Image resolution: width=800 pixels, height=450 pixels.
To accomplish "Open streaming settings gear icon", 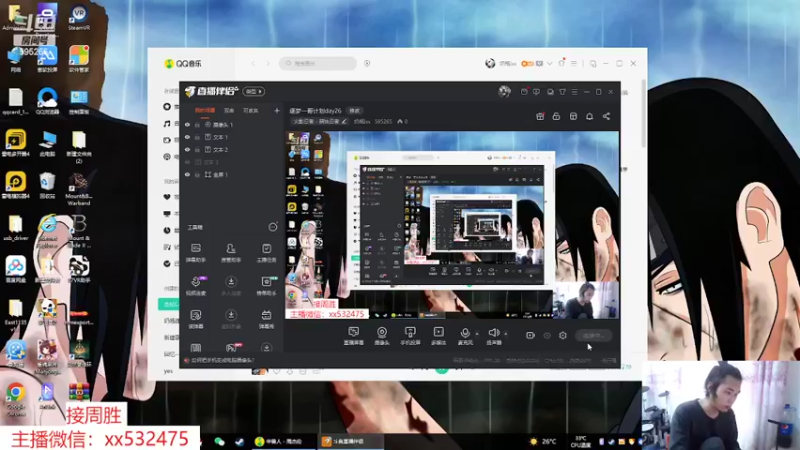I will (x=563, y=335).
